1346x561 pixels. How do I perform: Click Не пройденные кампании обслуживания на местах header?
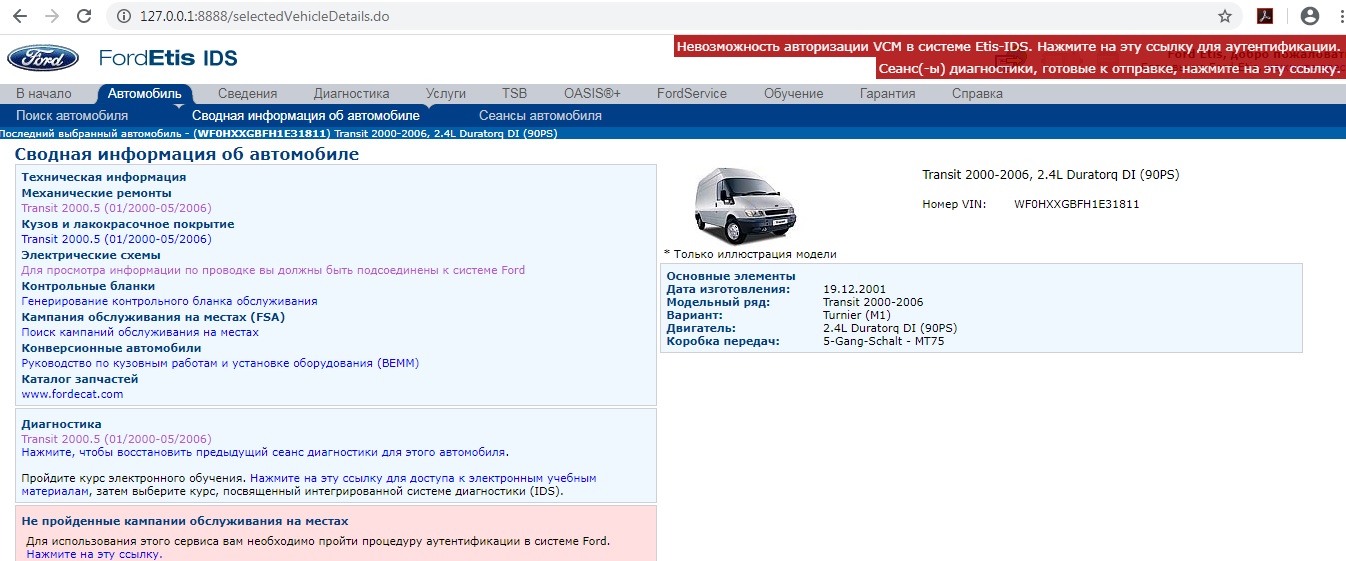[x=185, y=521]
